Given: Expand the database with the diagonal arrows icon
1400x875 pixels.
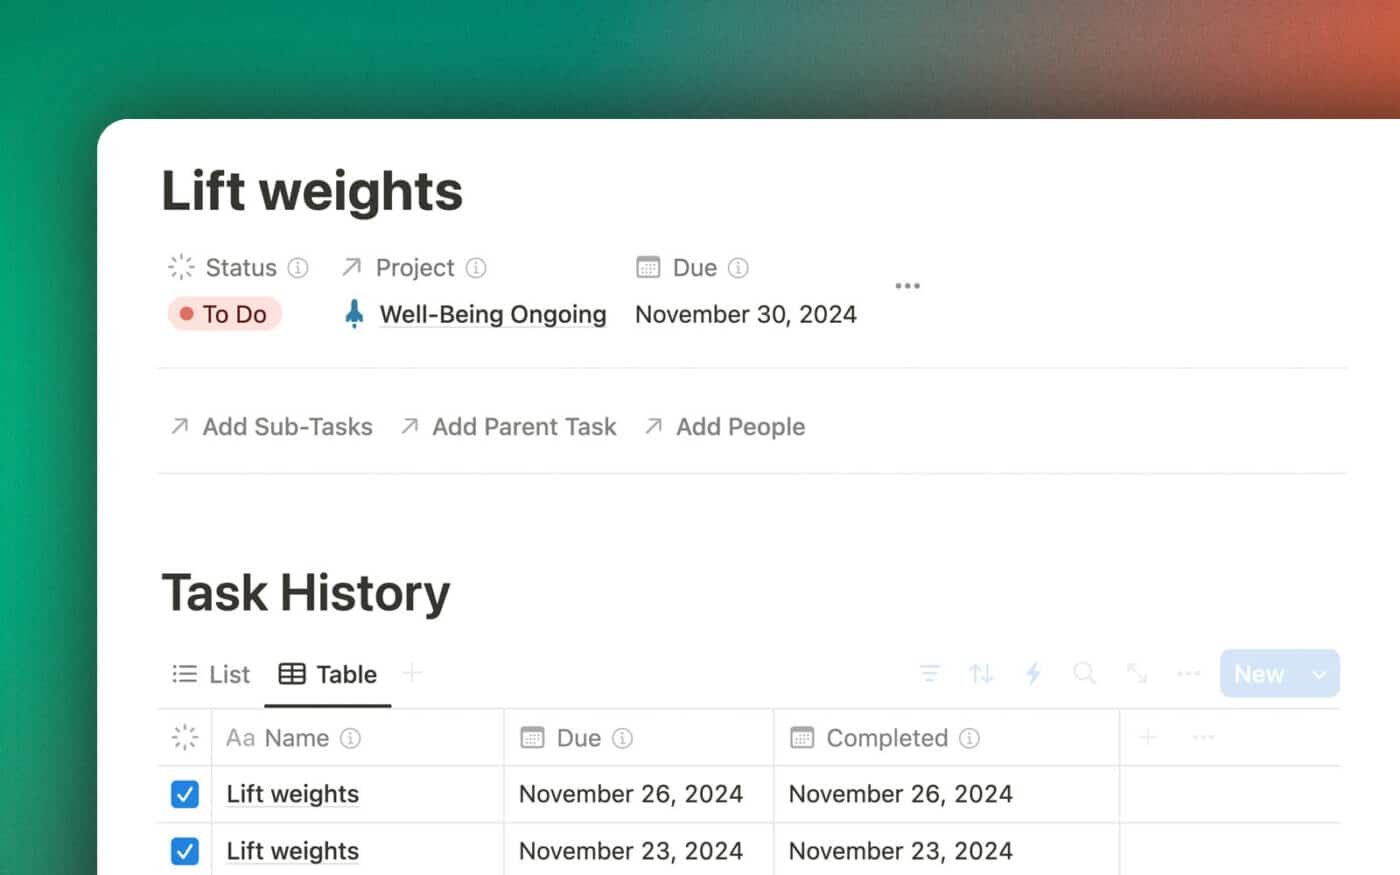Looking at the screenshot, I should 1138,673.
